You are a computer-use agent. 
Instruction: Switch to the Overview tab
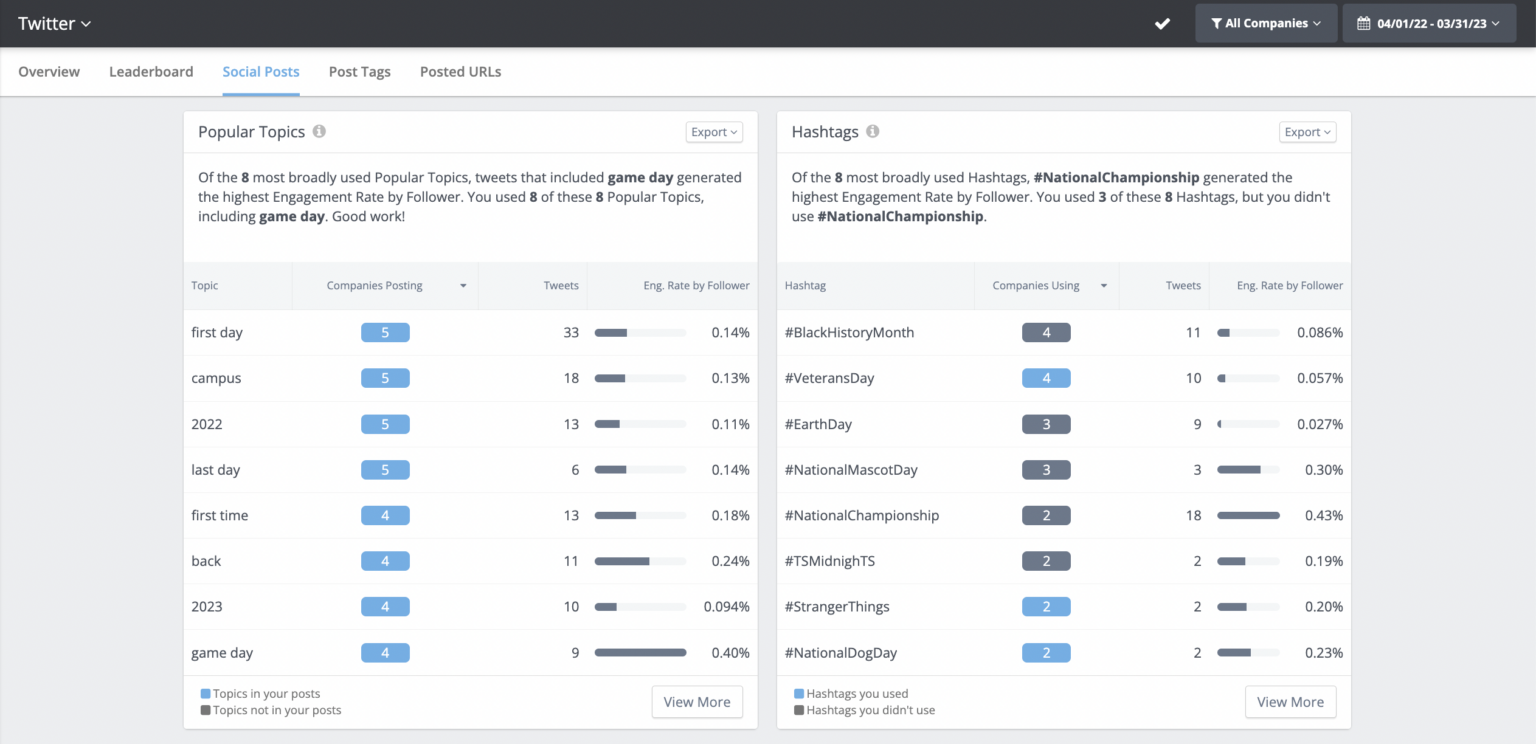[x=48, y=71]
